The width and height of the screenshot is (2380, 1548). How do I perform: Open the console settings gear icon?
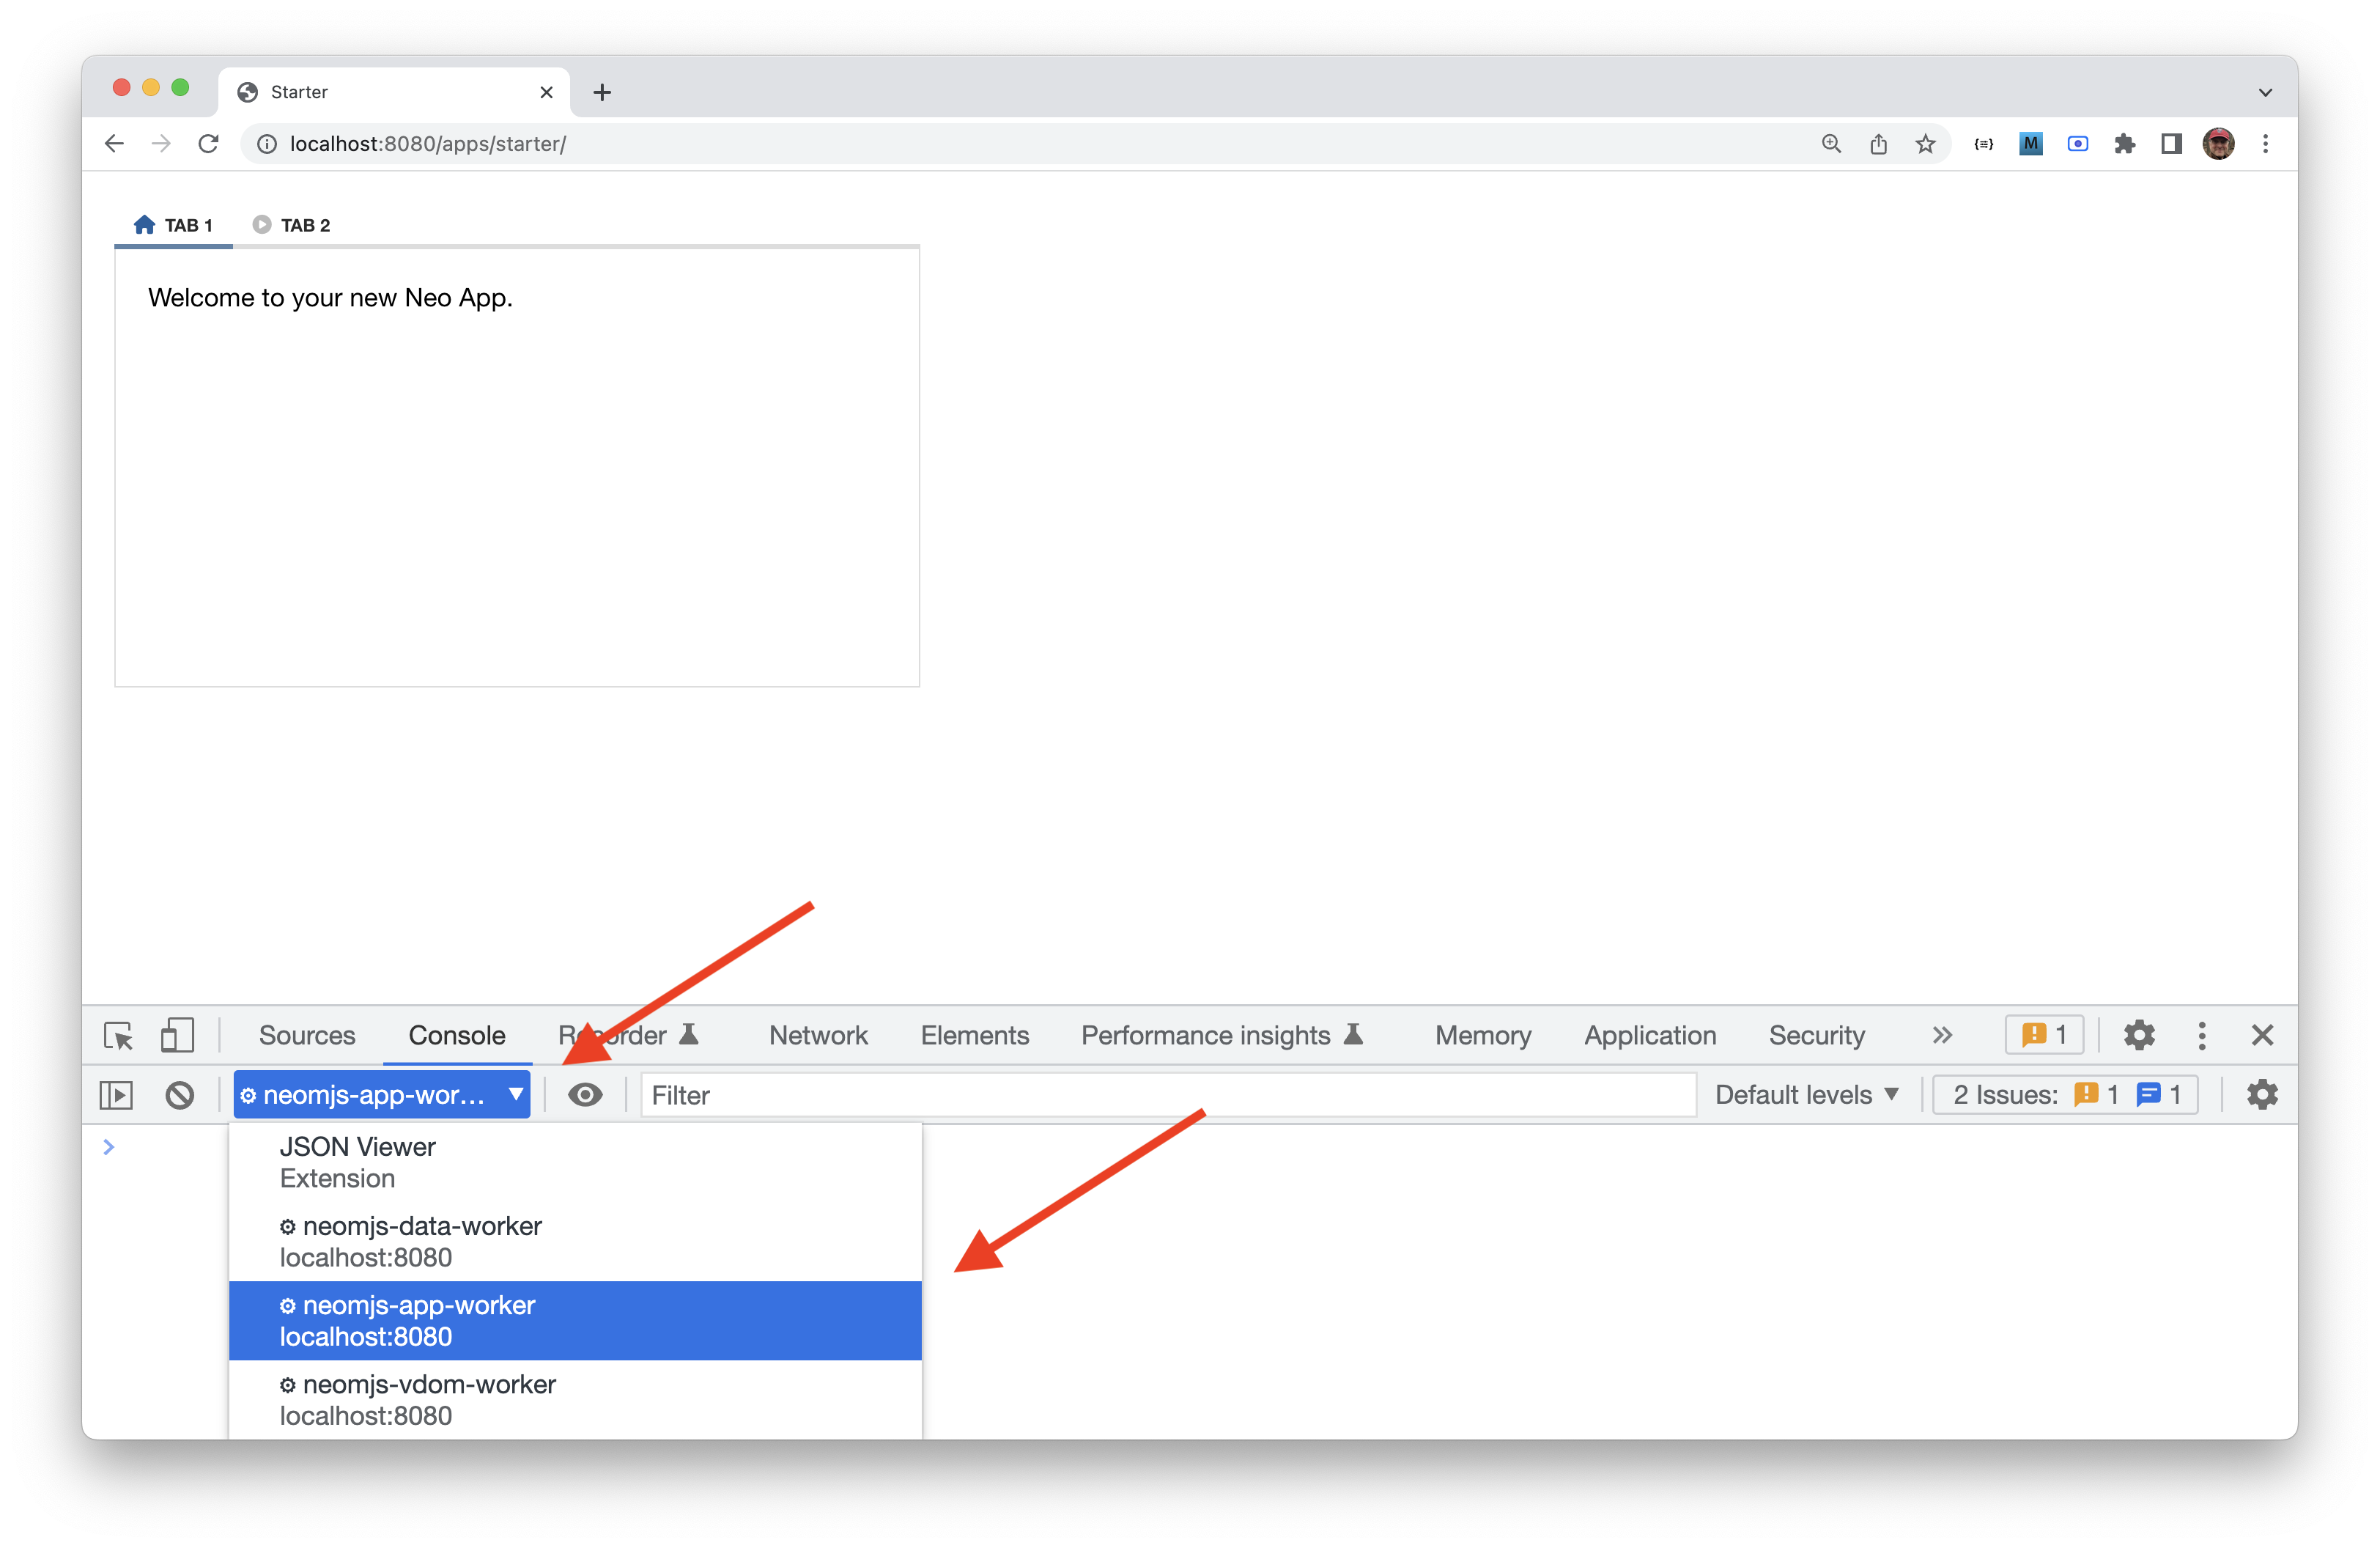point(2261,1095)
